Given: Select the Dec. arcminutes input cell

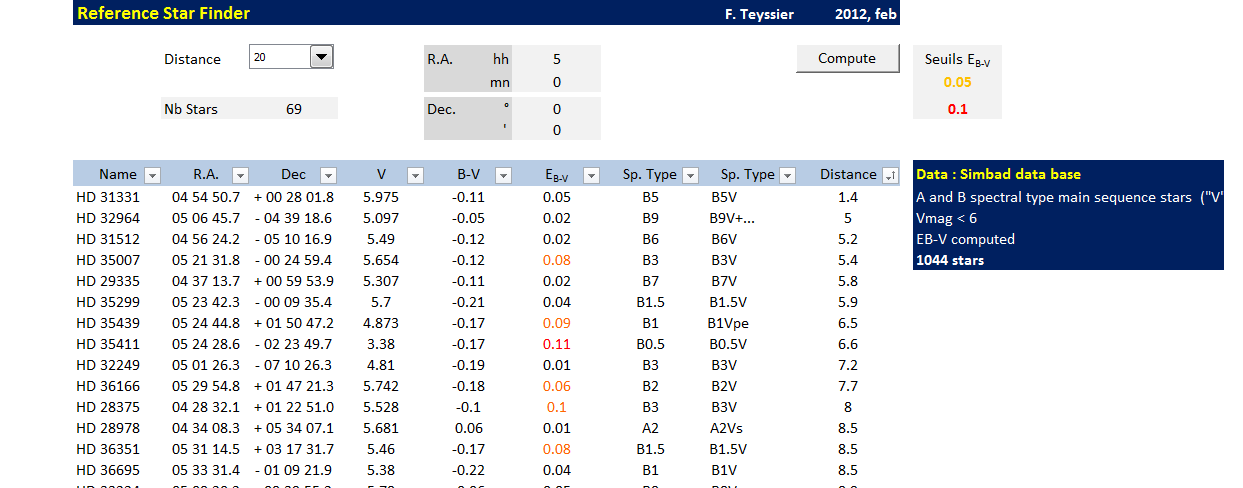Looking at the screenshot, I should pyautogui.click(x=557, y=130).
